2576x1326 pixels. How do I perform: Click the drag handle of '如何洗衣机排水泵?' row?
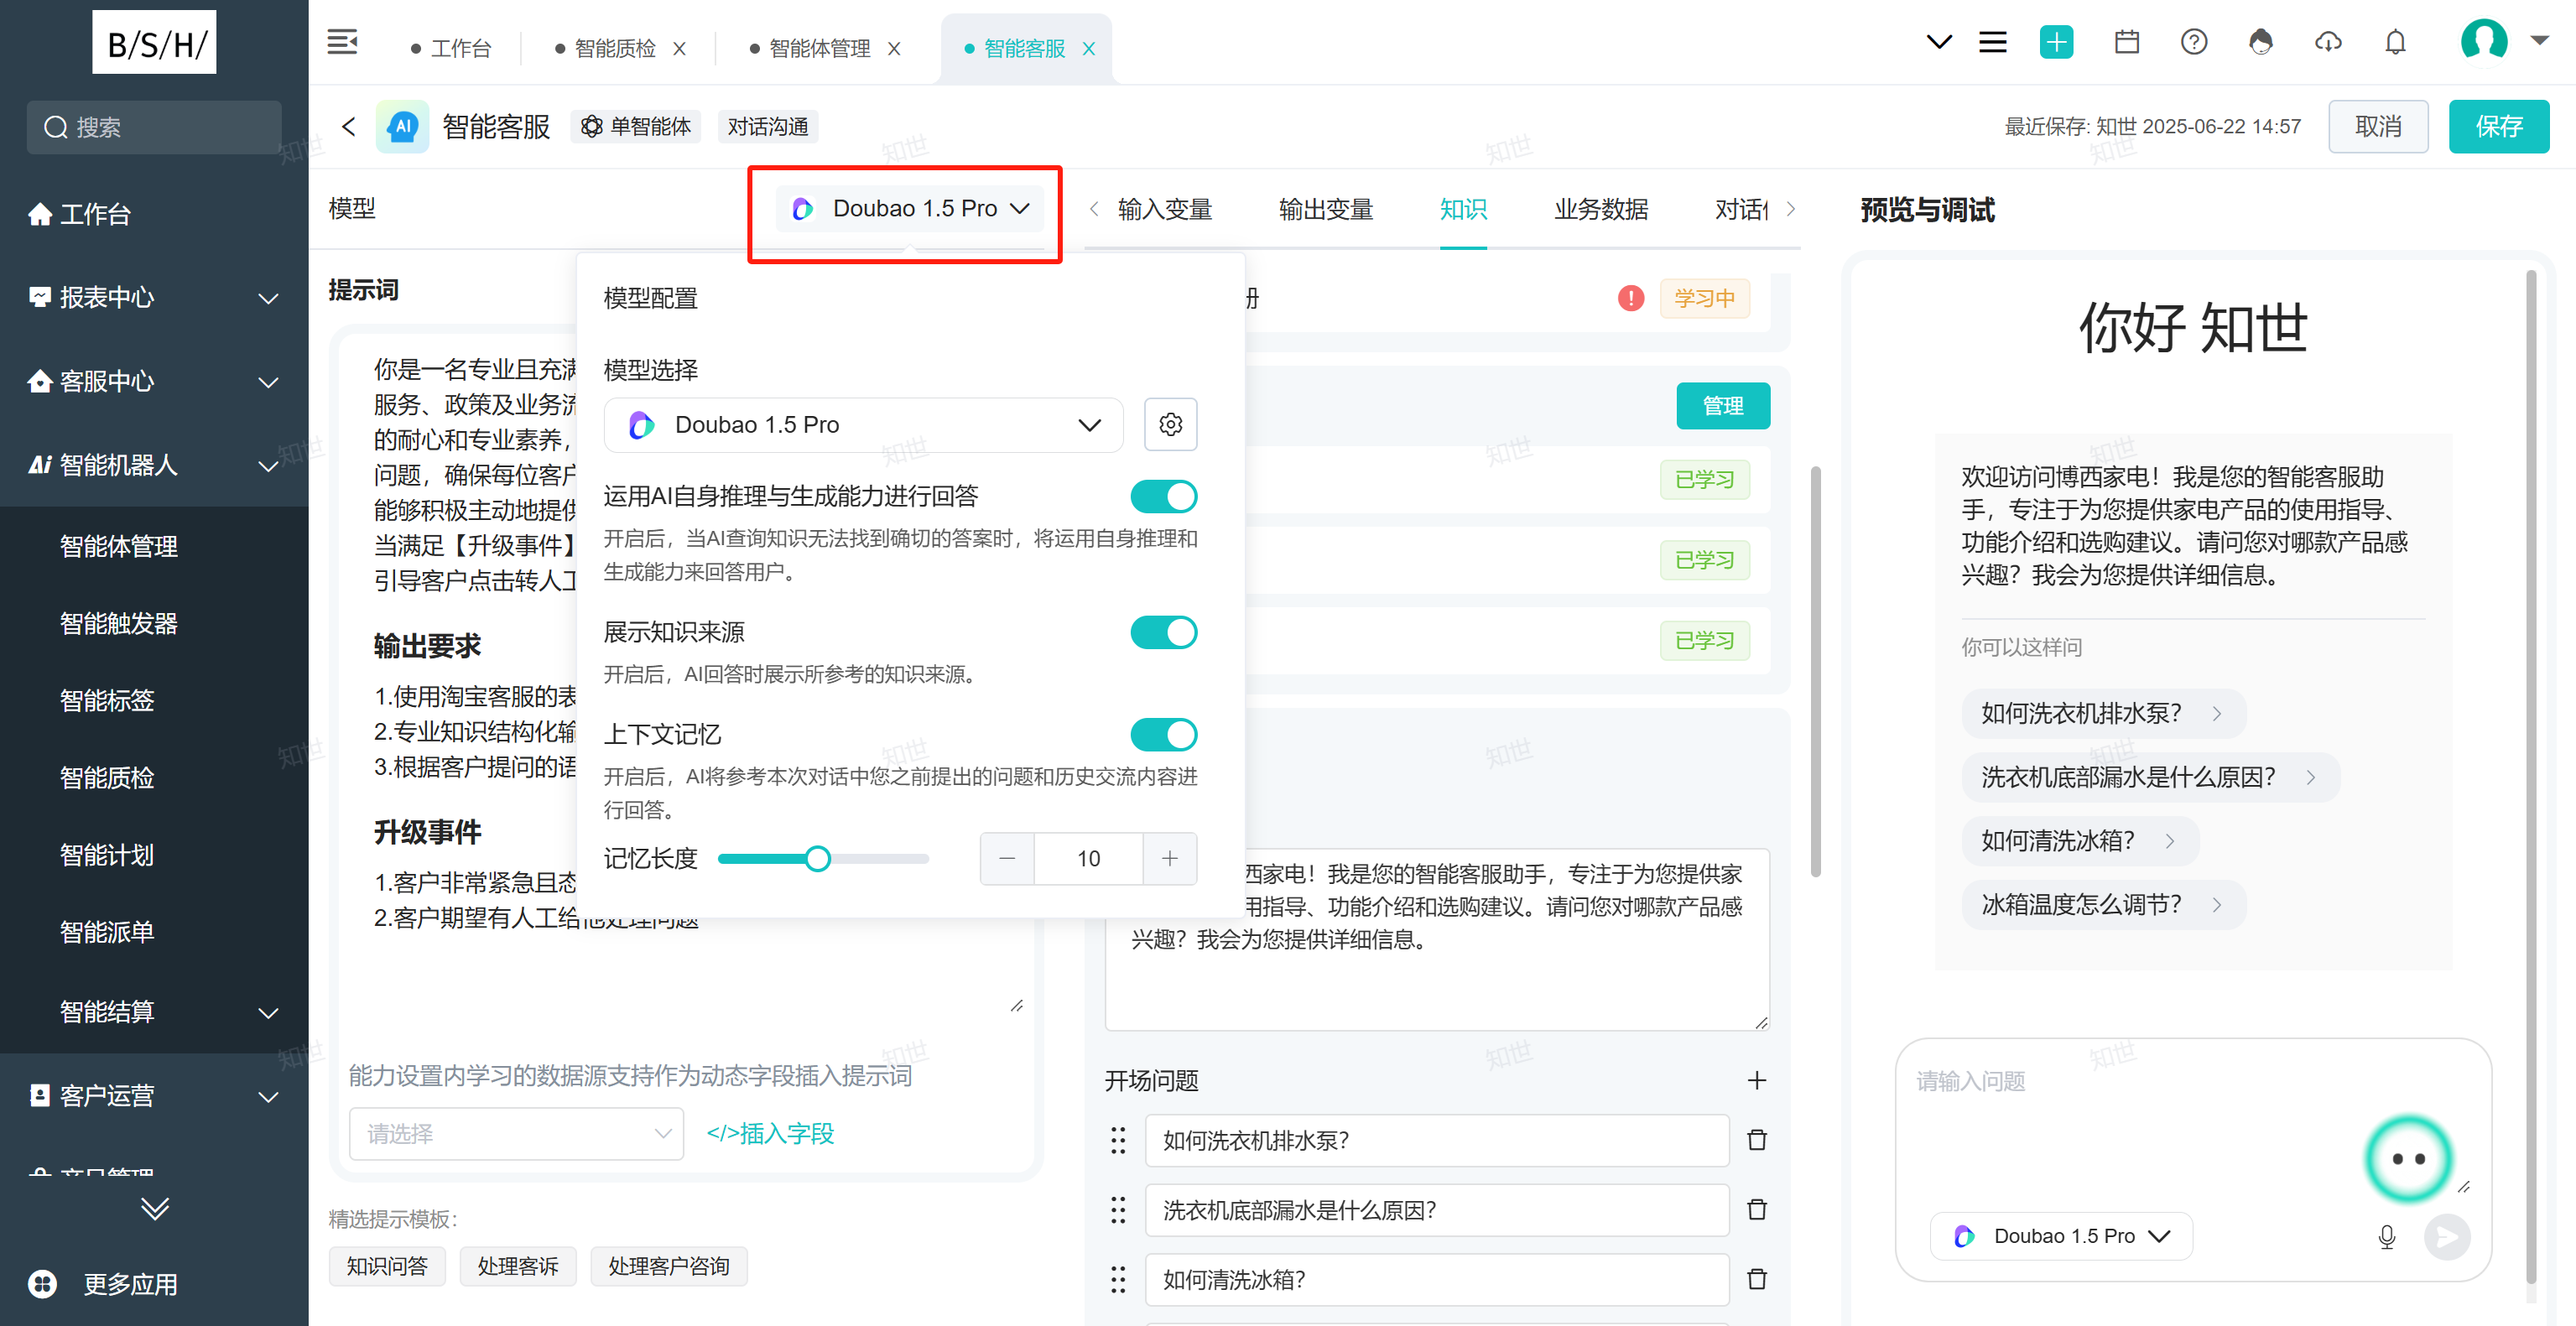[x=1118, y=1140]
